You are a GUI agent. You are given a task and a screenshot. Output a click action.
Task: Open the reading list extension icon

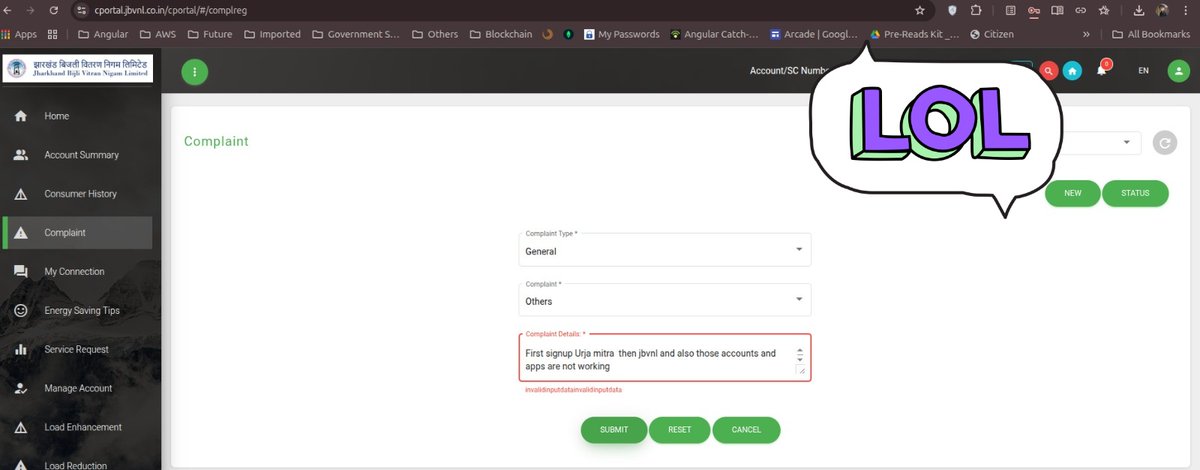pyautogui.click(x=1010, y=10)
